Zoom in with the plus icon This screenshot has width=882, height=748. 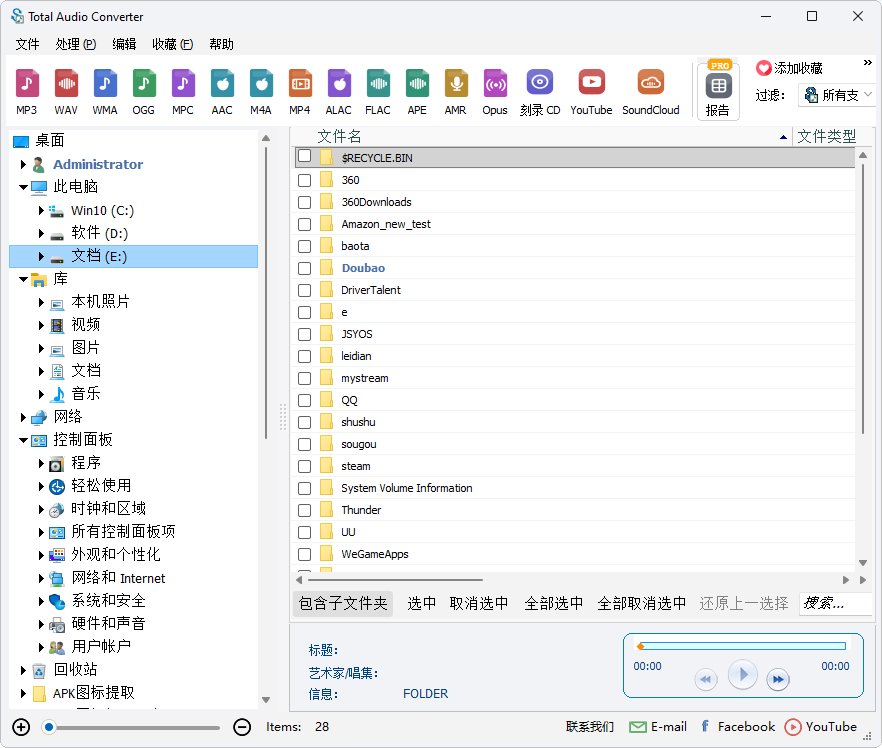(21, 727)
